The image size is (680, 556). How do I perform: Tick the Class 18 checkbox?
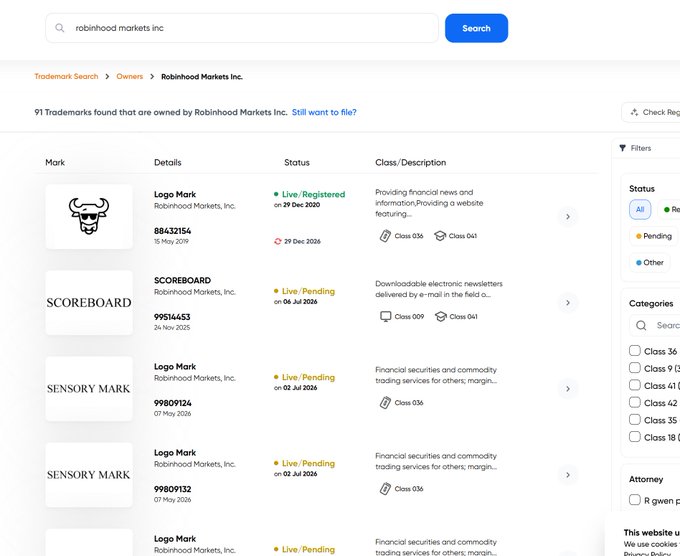[x=634, y=437]
